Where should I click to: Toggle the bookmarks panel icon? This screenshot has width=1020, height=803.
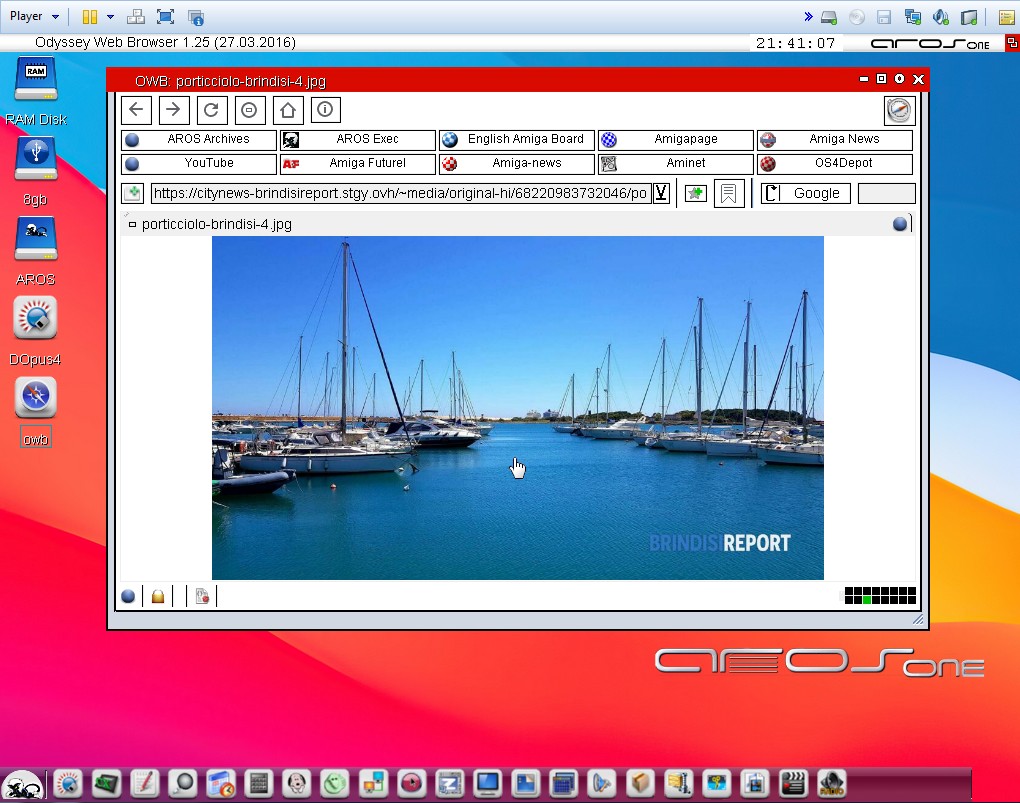tap(729, 193)
